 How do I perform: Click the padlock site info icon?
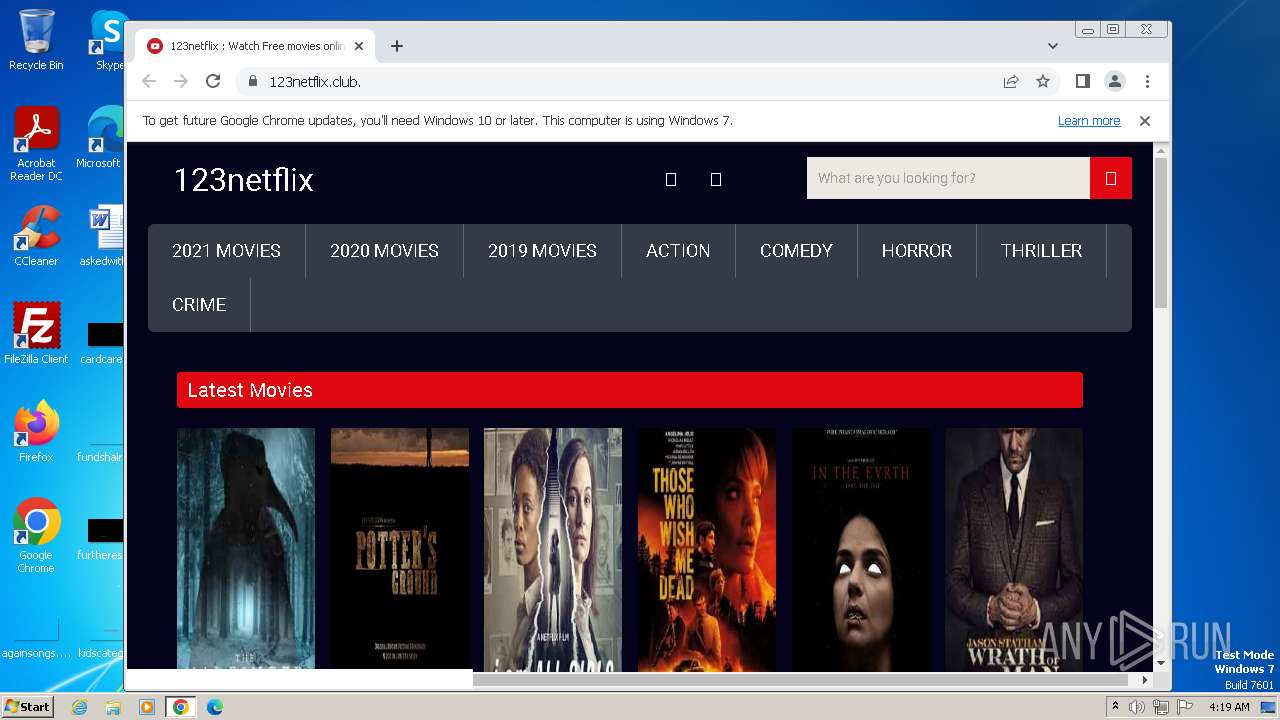(253, 82)
